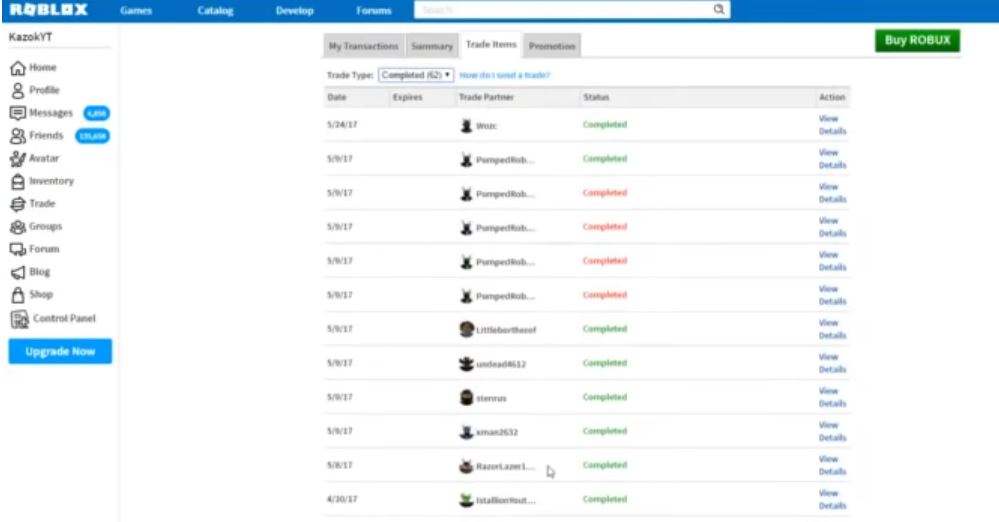Viewport: 999px width, 522px height.
Task: Click the Expires column header
Action: [408, 98]
